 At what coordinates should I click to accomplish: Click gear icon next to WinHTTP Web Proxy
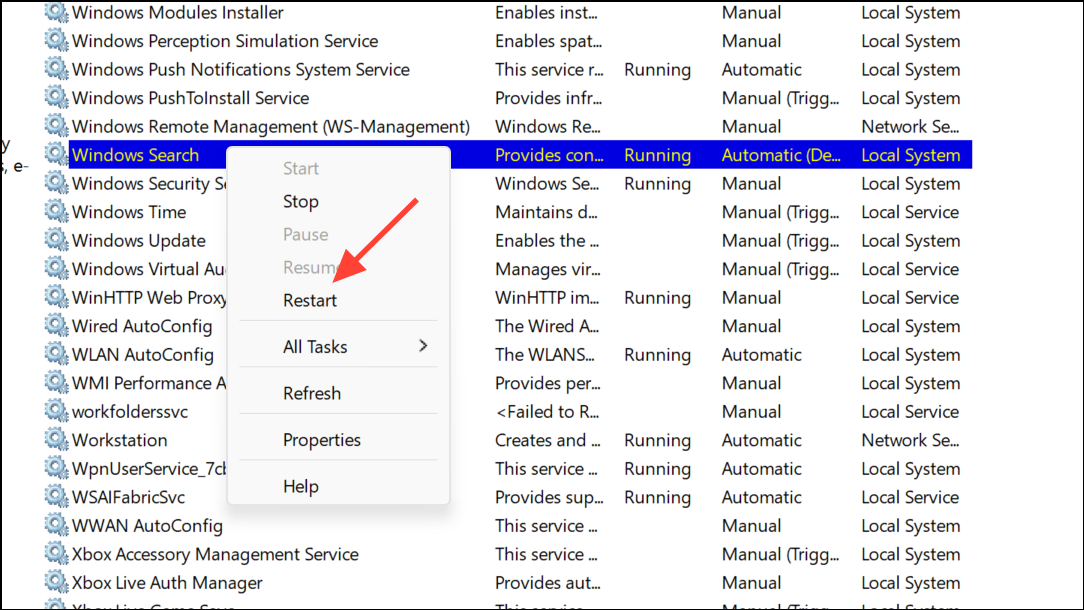pos(57,297)
